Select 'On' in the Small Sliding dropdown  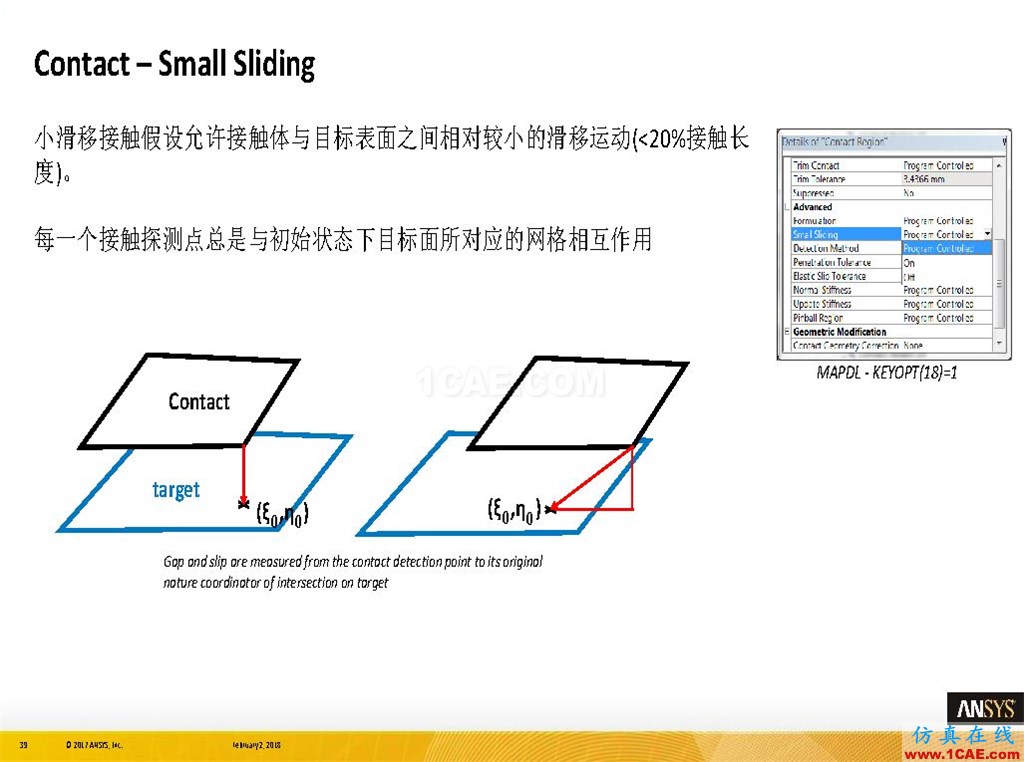946,262
